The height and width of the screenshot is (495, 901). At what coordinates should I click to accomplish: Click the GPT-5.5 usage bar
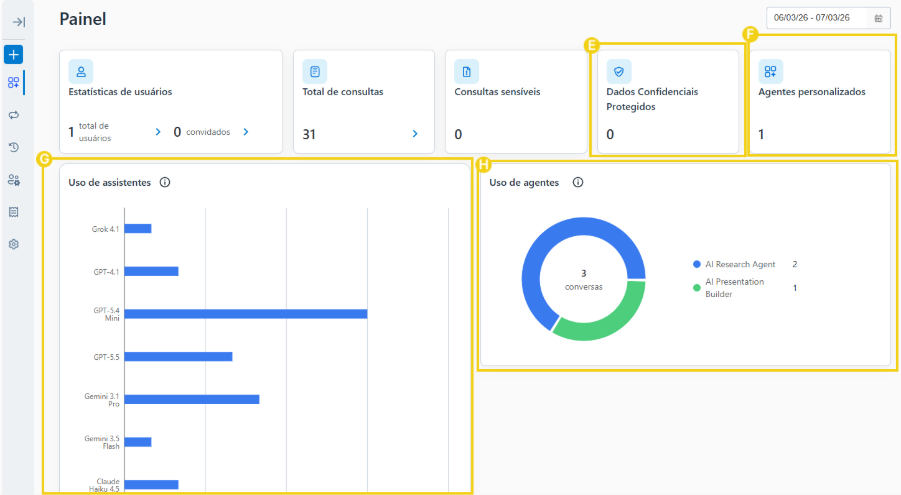[x=179, y=356]
